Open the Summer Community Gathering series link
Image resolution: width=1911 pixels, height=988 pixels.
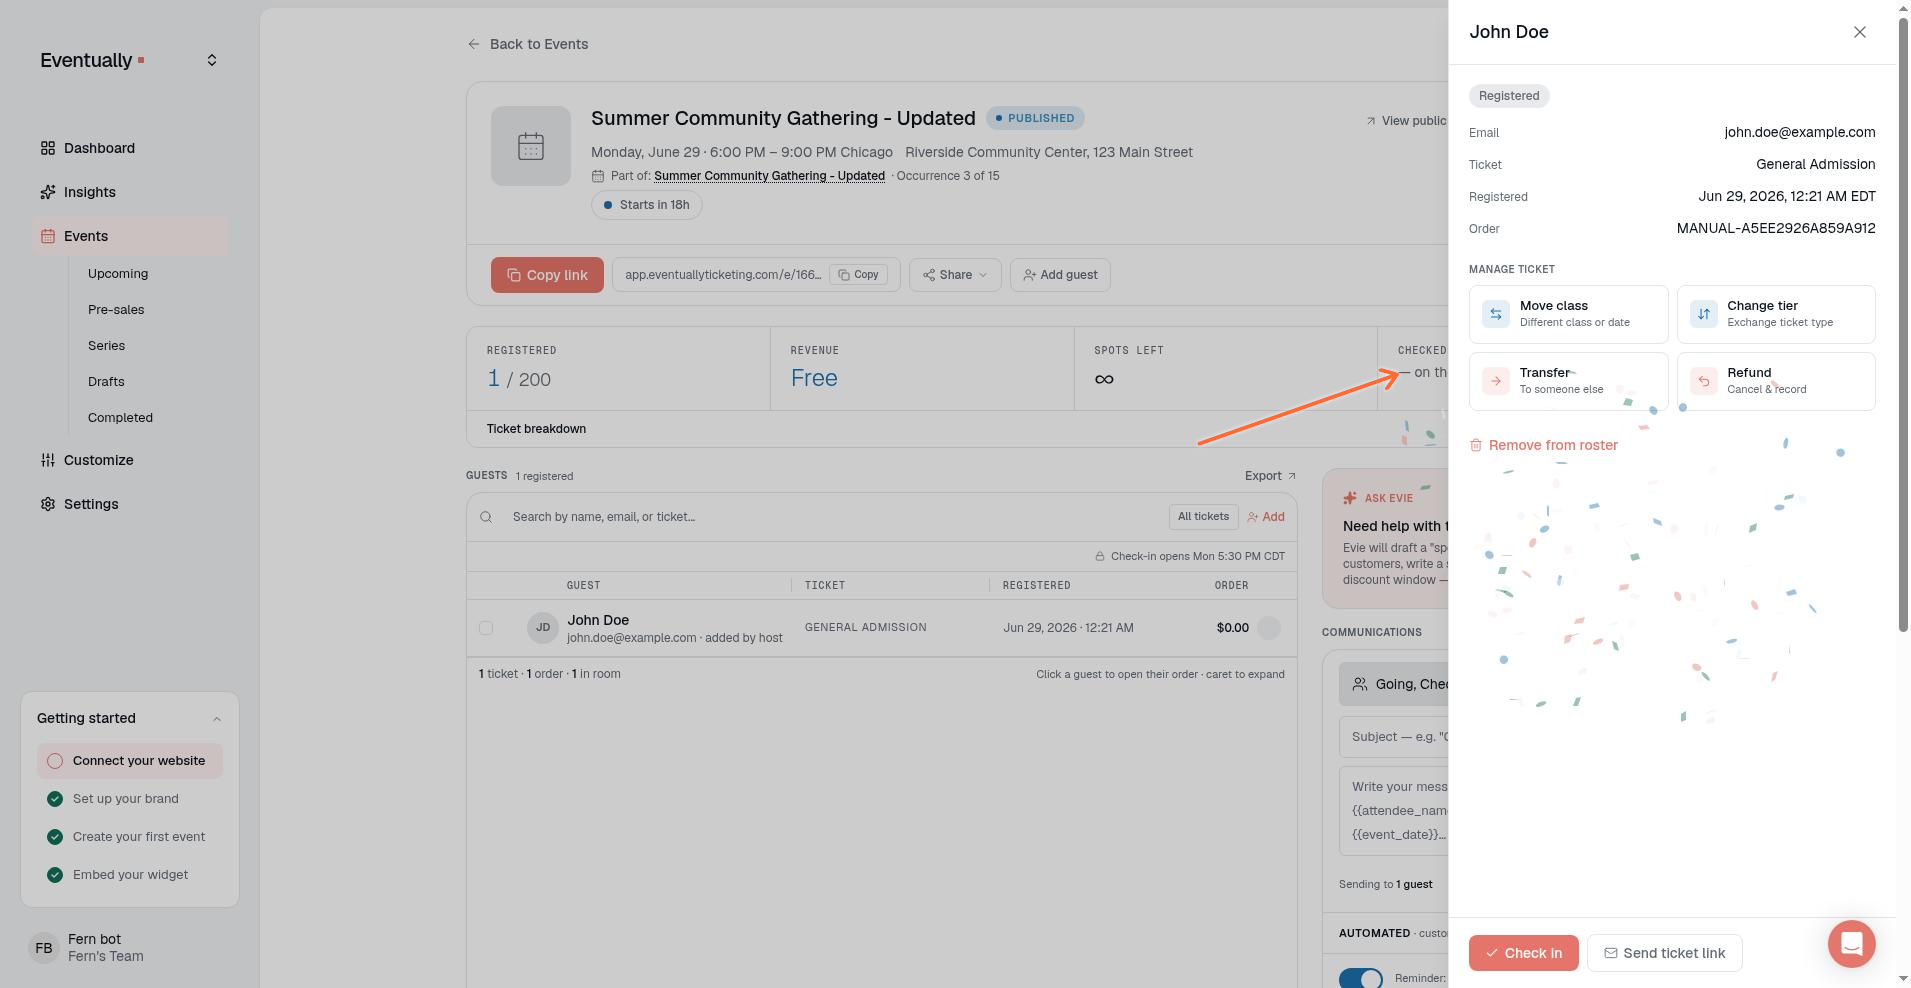click(769, 176)
